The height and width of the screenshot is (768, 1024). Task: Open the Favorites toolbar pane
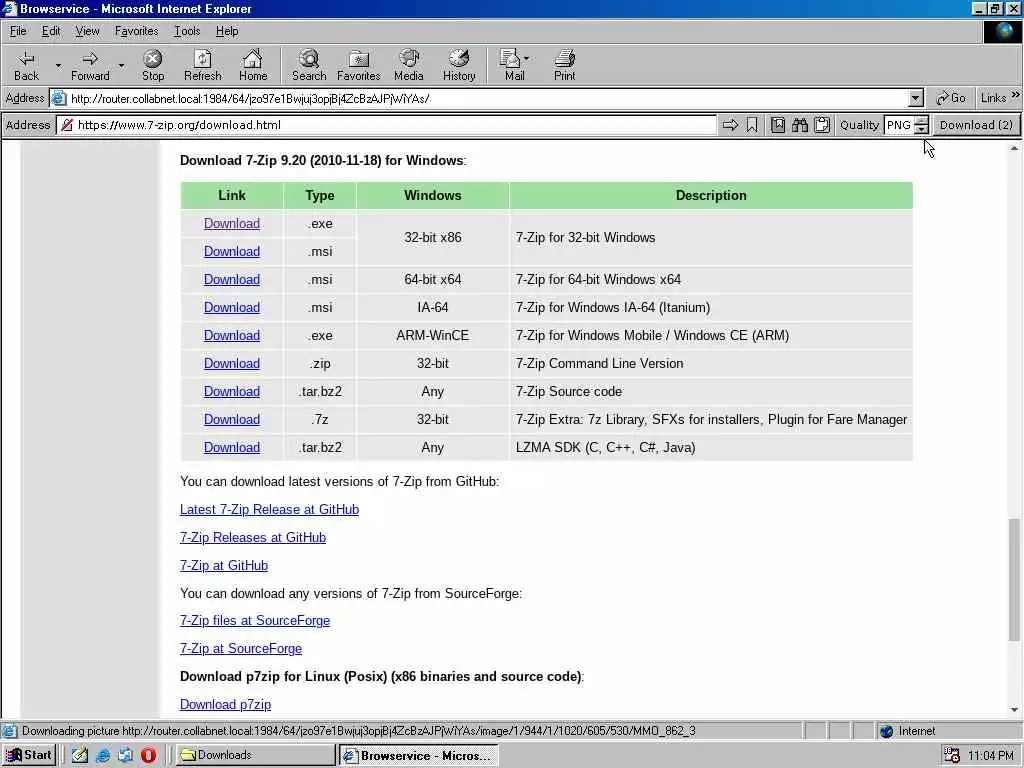click(359, 65)
